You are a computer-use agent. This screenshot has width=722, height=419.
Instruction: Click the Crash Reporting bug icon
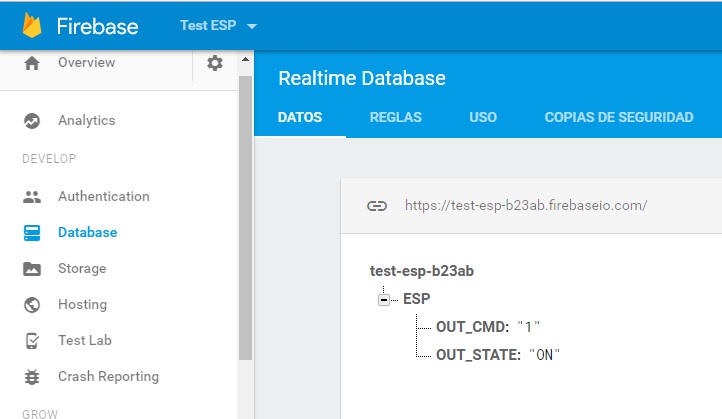tap(32, 377)
